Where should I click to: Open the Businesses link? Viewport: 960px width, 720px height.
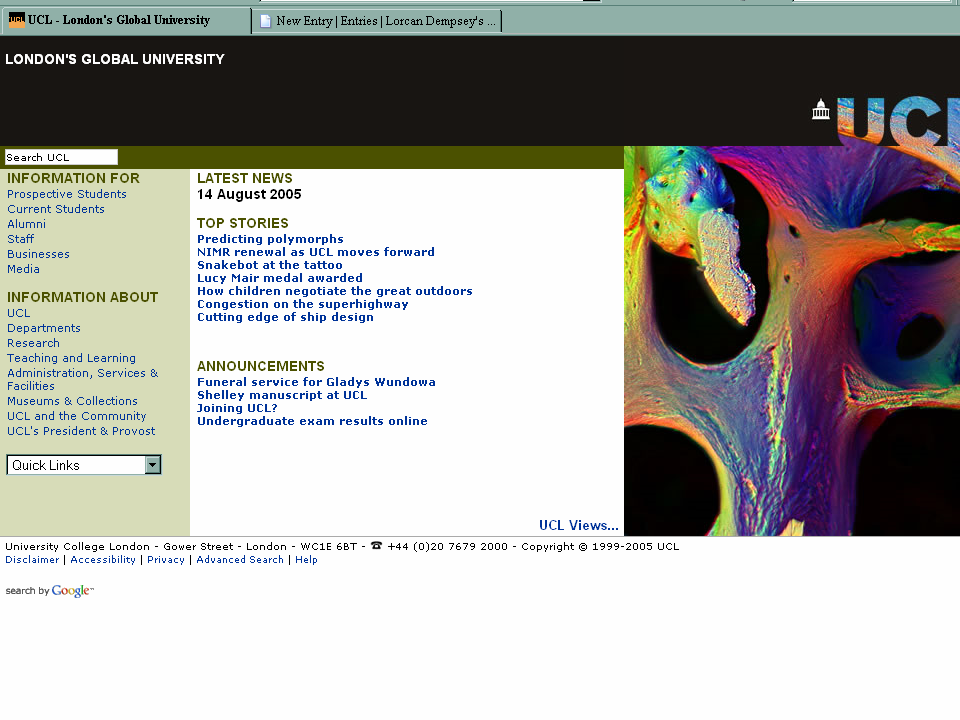click(x=38, y=254)
